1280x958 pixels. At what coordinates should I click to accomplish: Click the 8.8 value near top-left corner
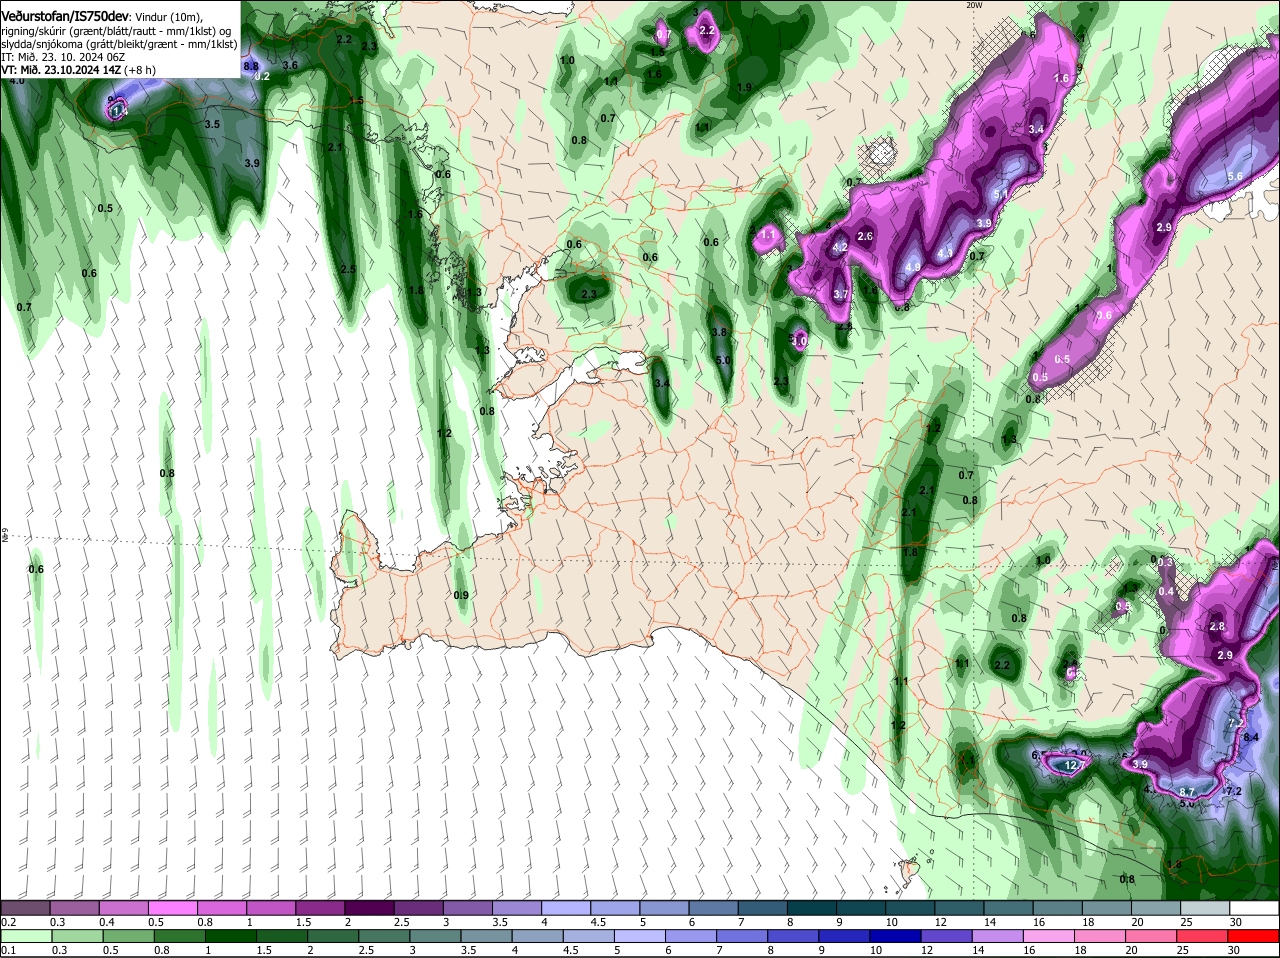[x=251, y=66]
